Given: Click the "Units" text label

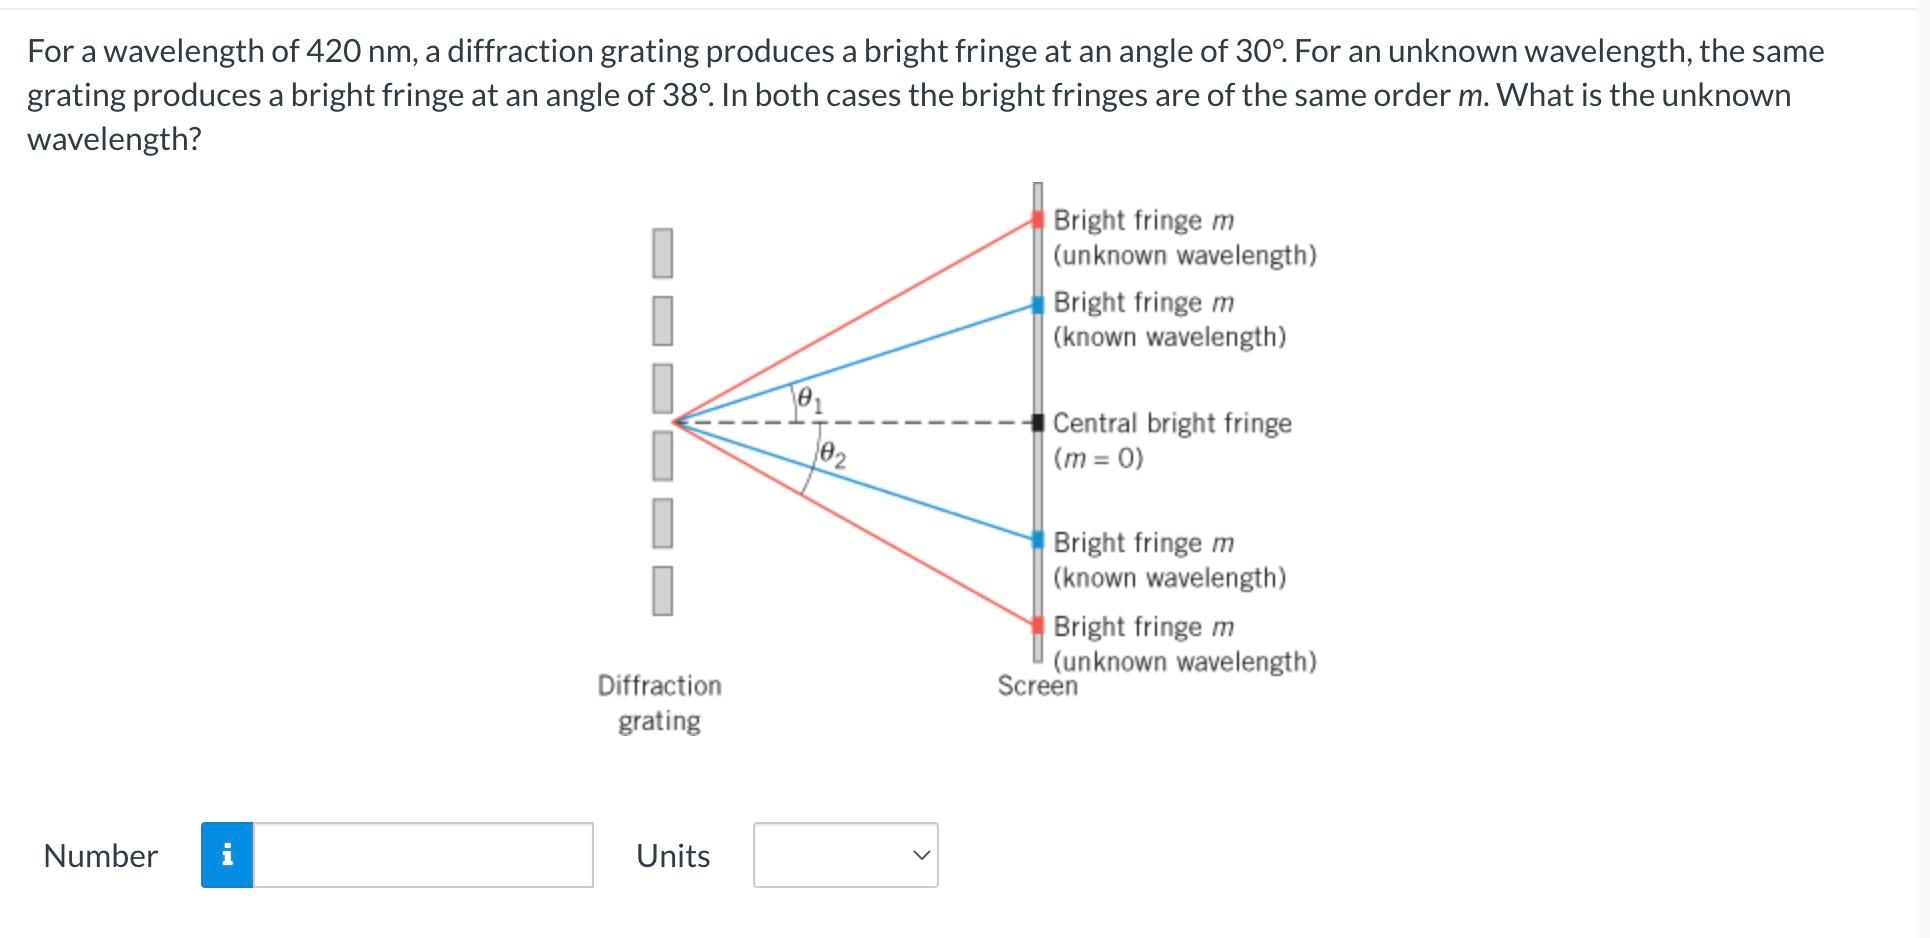Looking at the screenshot, I should (673, 856).
